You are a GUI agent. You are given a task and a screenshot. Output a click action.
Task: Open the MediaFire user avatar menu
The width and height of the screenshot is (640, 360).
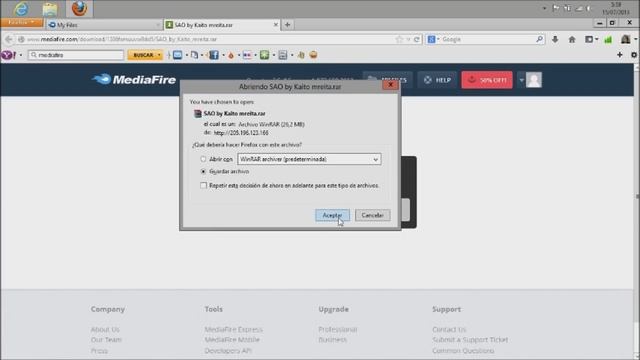530,80
